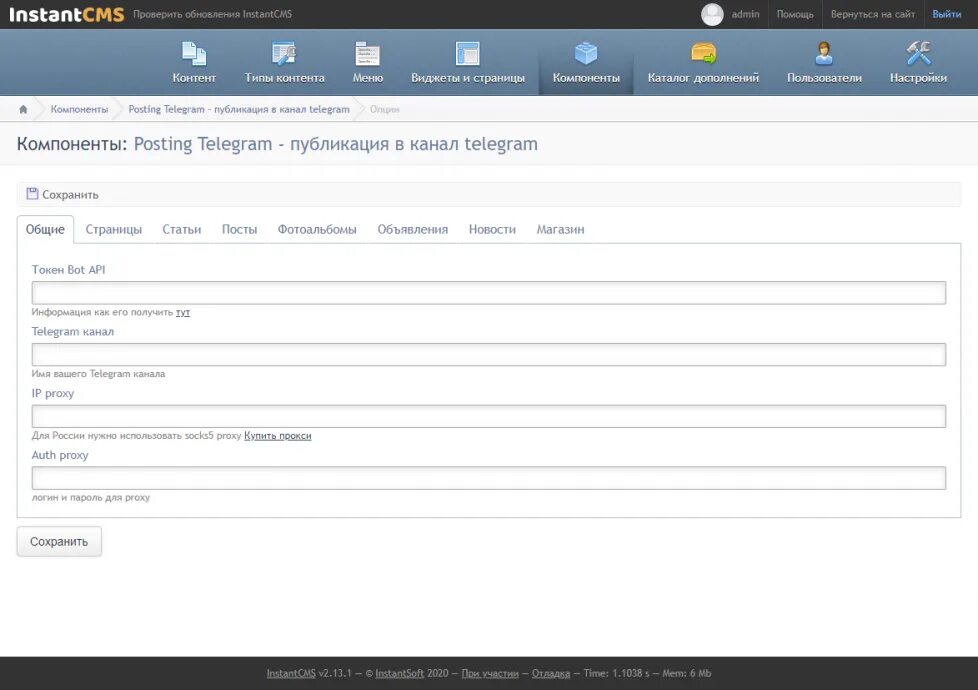The image size is (978, 690).
Task: Go to Виджеты и страницы
Action: point(468,62)
